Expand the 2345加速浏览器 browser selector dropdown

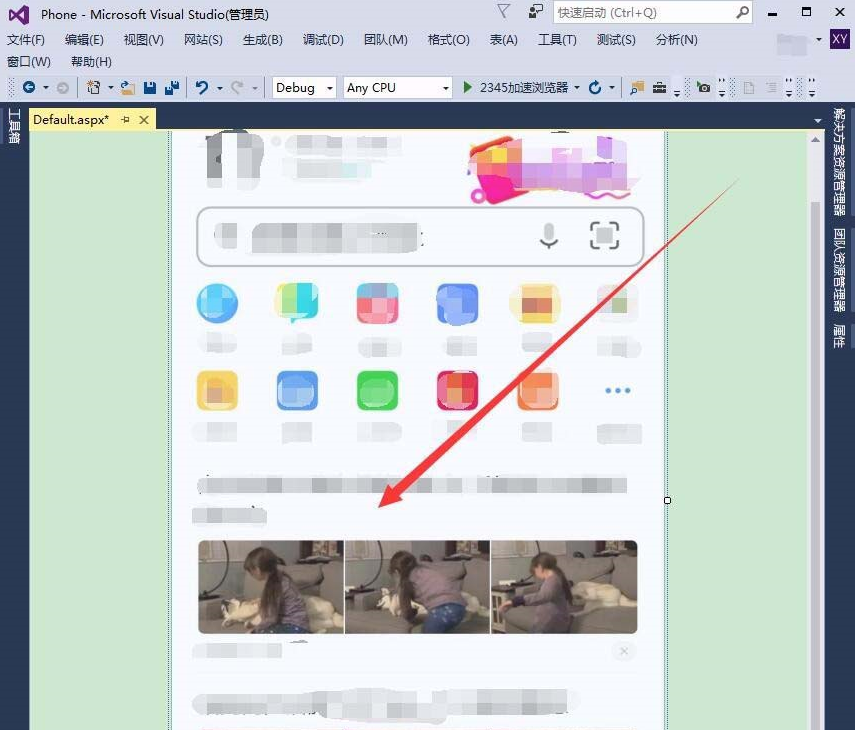click(x=577, y=87)
